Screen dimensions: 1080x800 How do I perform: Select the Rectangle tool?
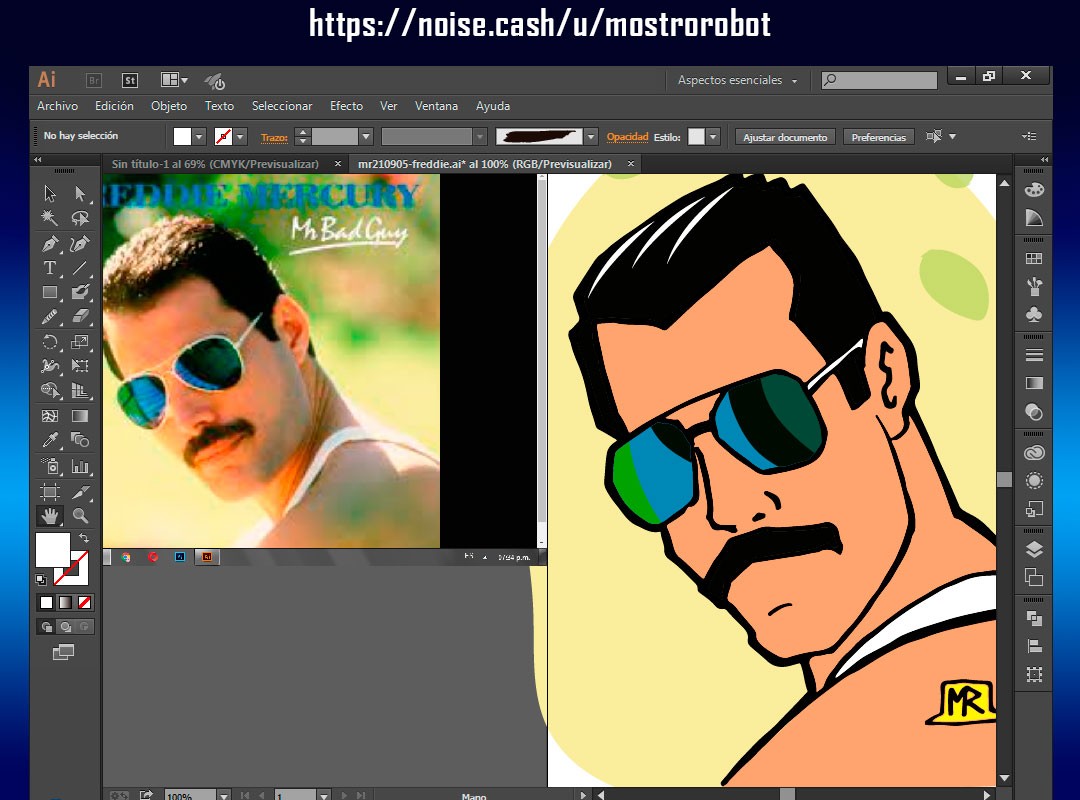click(x=50, y=292)
